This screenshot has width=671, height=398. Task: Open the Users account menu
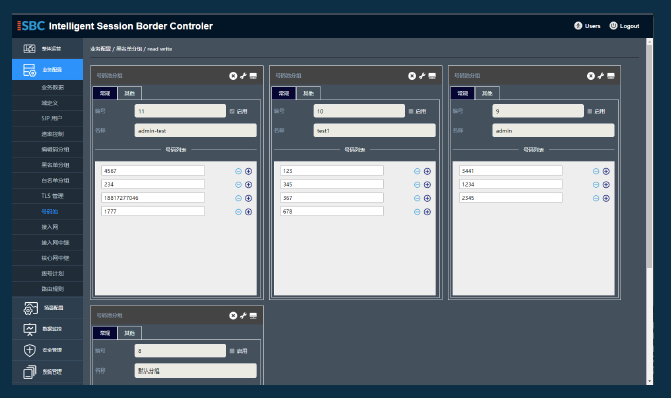click(587, 26)
